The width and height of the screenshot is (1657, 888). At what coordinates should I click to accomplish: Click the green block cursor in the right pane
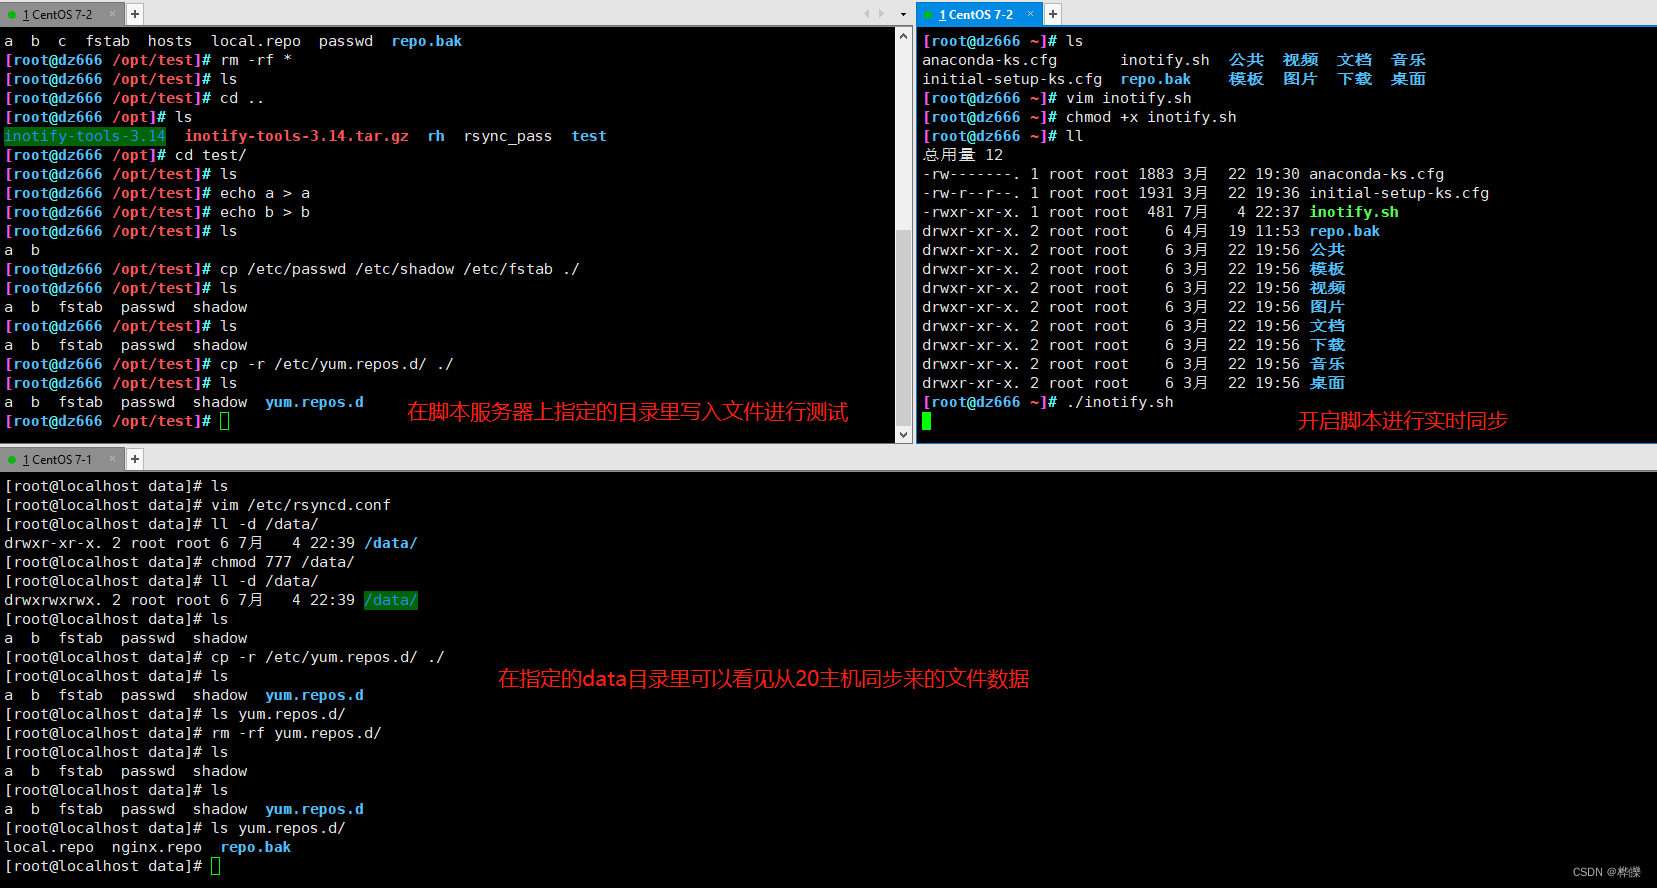tap(927, 421)
